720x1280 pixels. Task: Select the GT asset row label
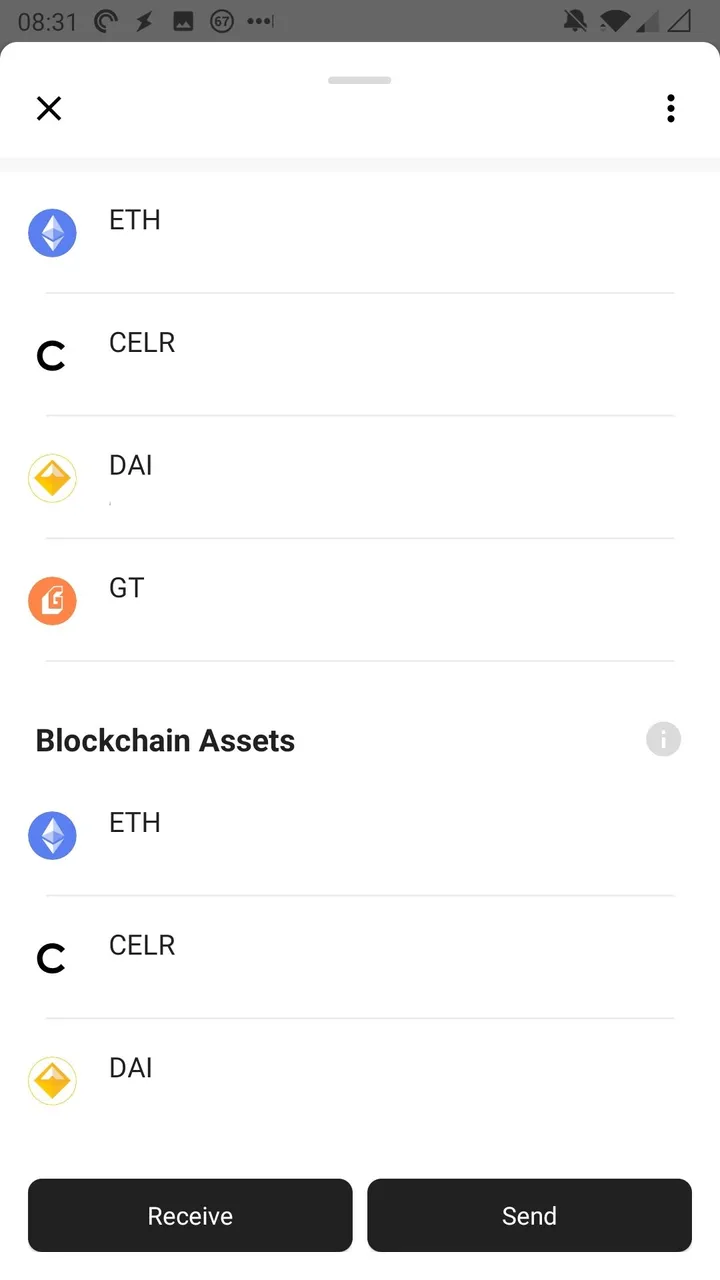pyautogui.click(x=127, y=588)
